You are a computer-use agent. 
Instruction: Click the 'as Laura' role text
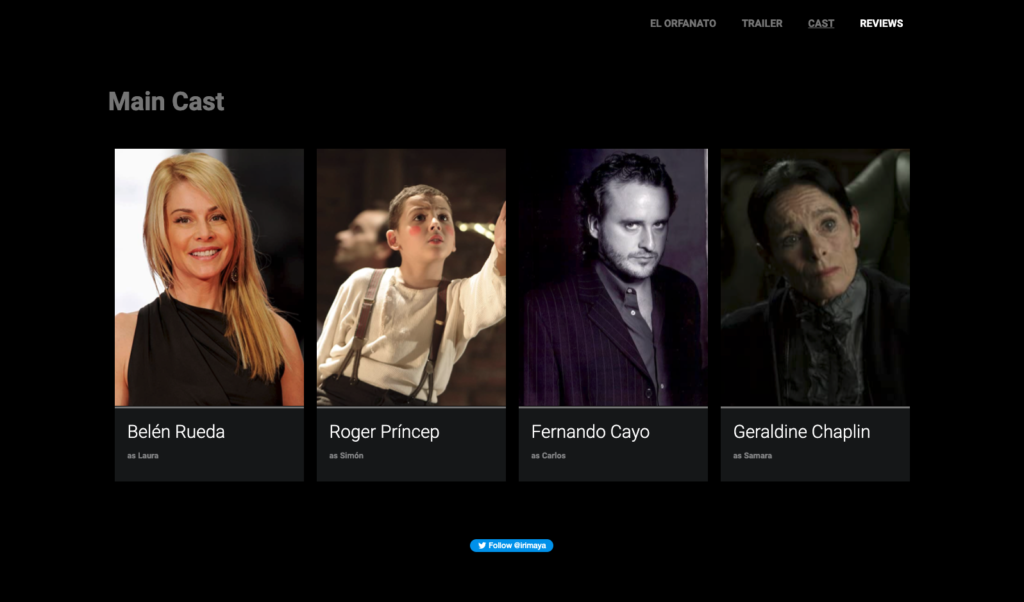pyautogui.click(x=143, y=456)
